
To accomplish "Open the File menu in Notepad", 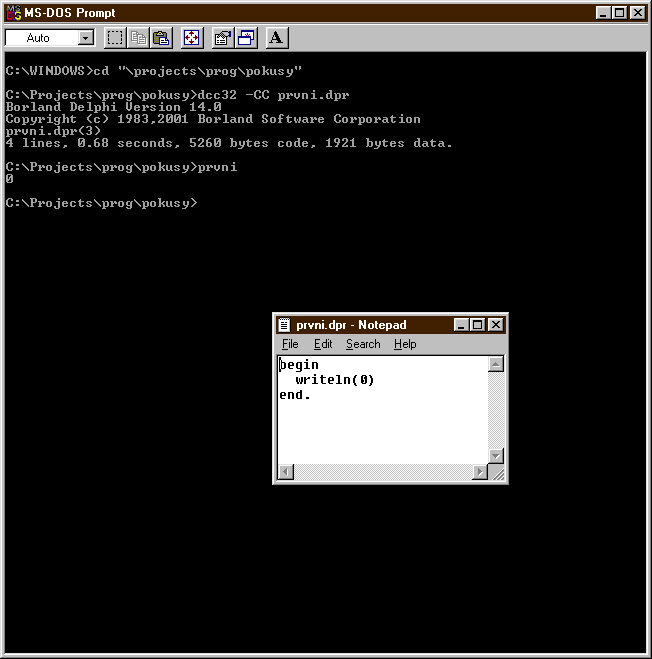I will pos(290,344).
